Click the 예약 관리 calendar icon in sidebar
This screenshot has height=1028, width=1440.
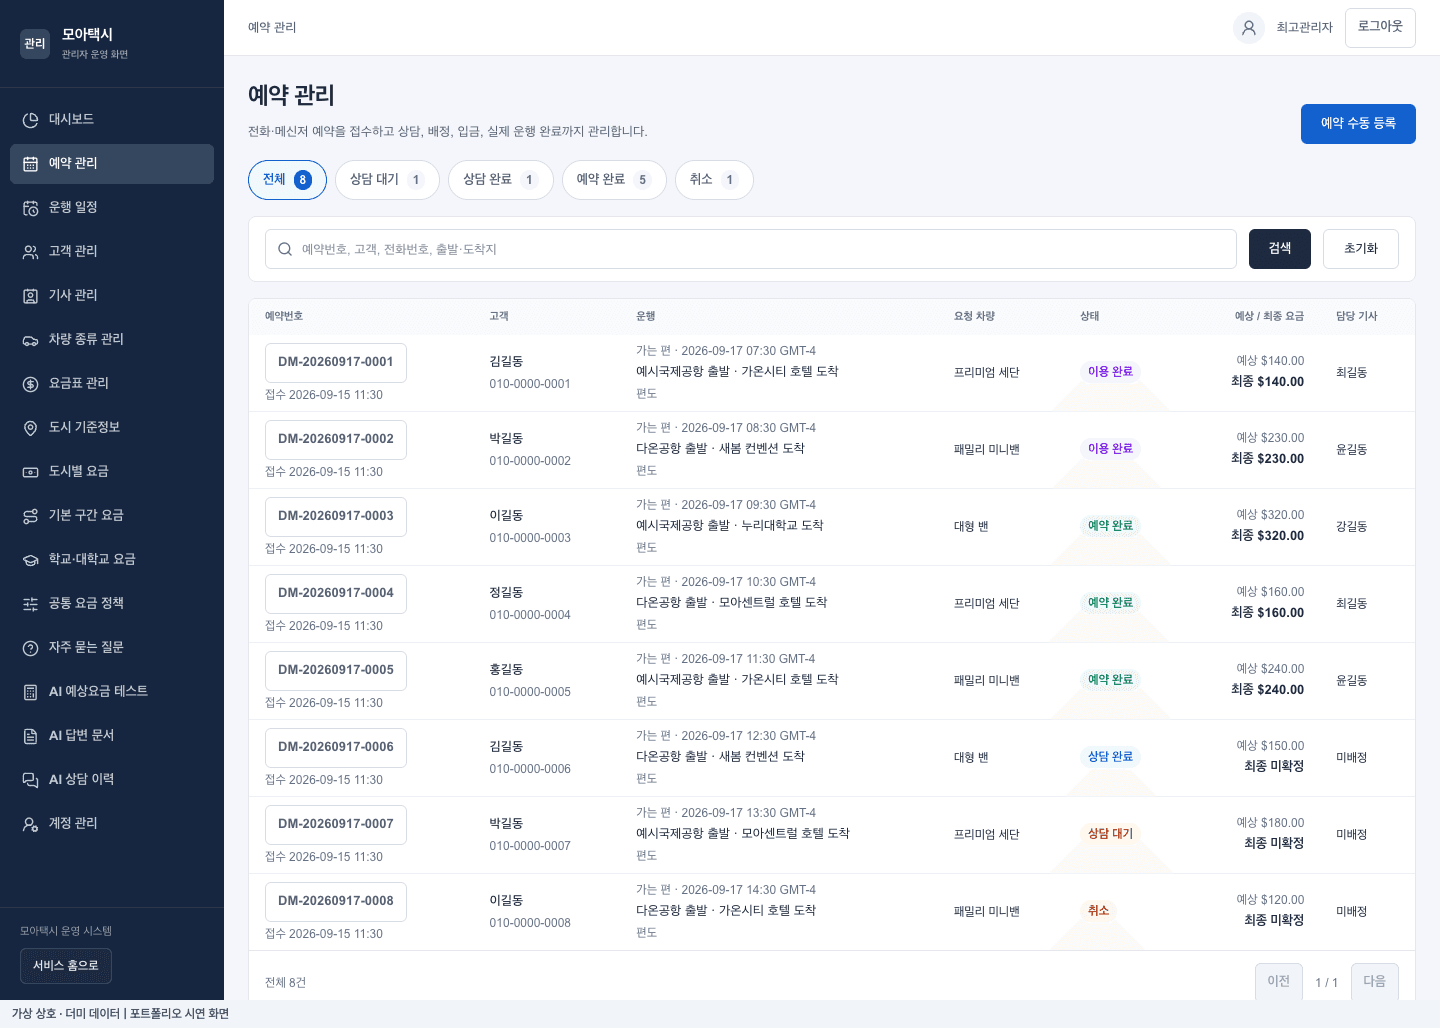(31, 164)
